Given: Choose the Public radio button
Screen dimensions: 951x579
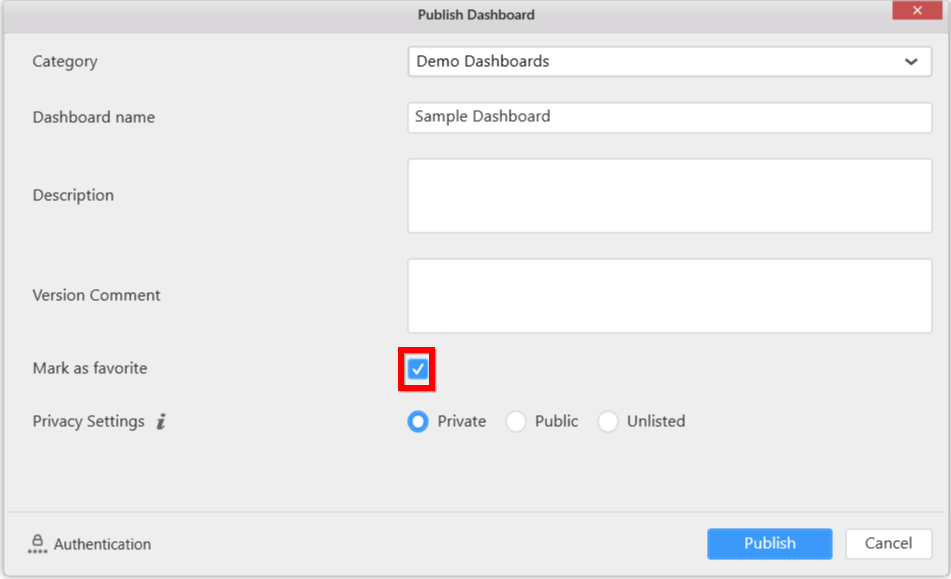Looking at the screenshot, I should (x=516, y=422).
